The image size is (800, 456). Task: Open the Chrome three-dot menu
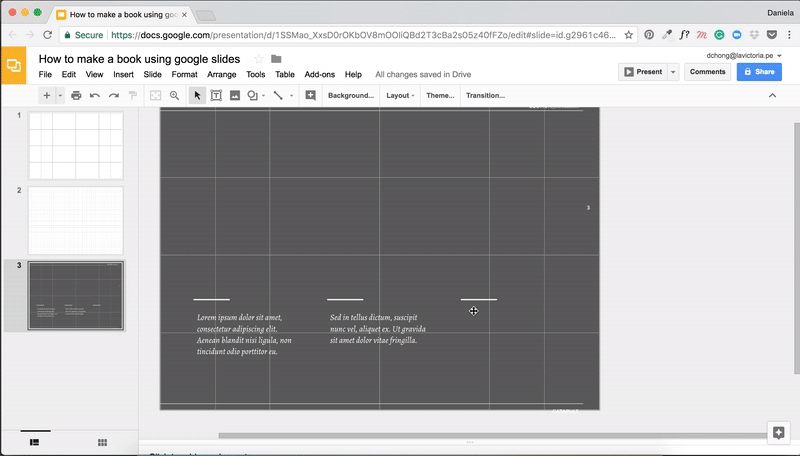coord(789,35)
